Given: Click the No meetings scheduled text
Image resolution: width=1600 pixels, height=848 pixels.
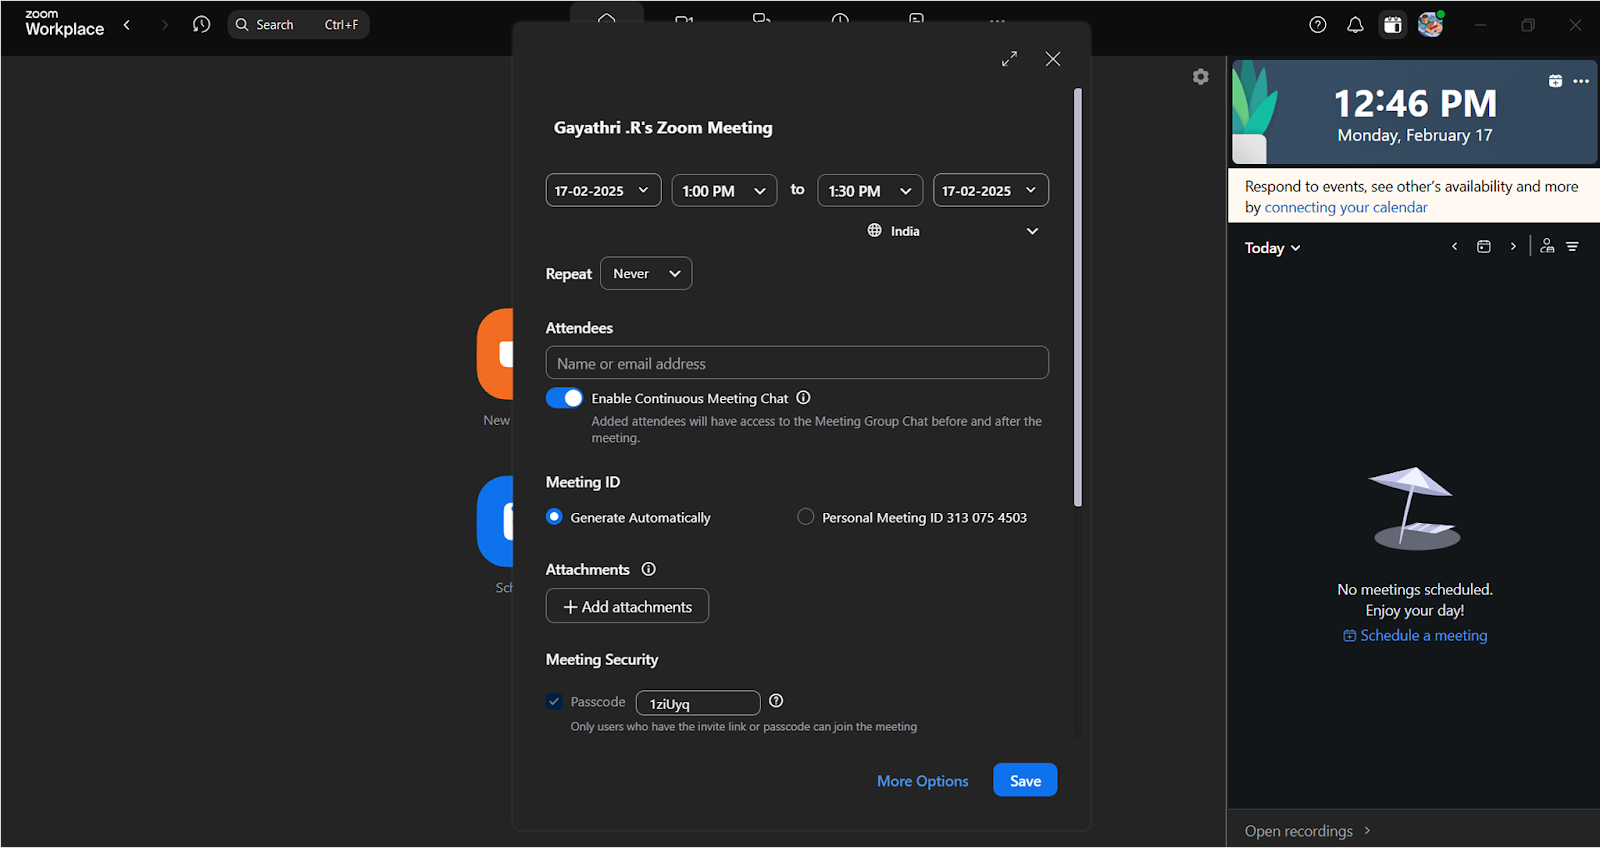Looking at the screenshot, I should (1415, 590).
